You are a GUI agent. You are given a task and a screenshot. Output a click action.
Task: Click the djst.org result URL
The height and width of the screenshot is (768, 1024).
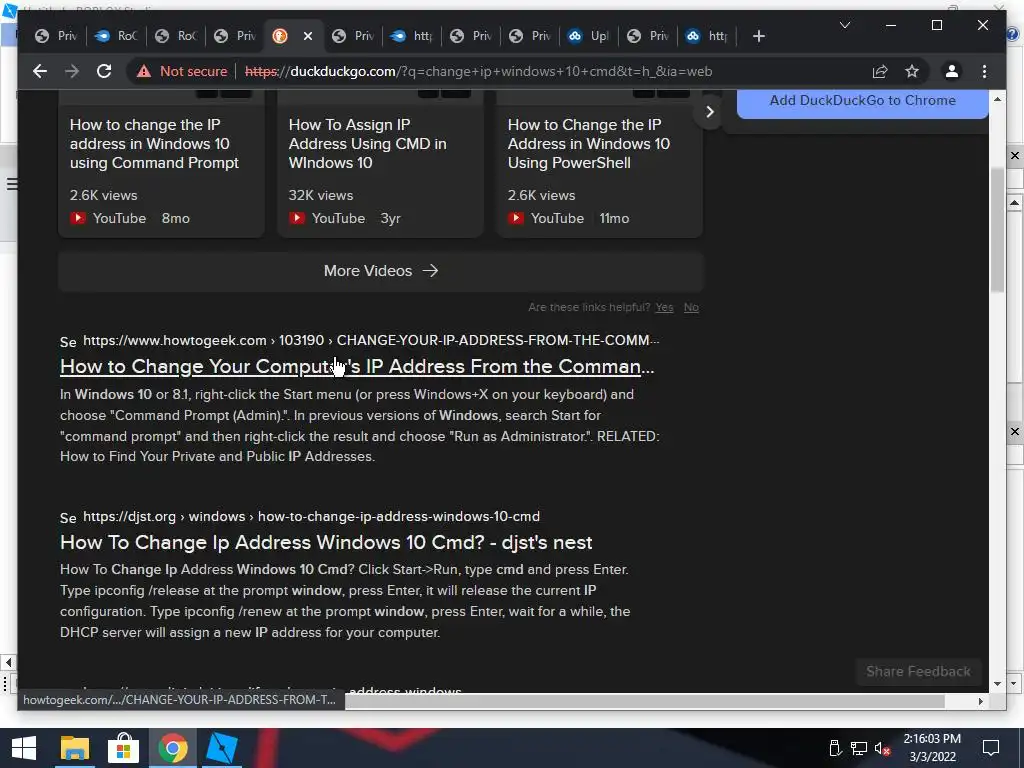tap(311, 517)
